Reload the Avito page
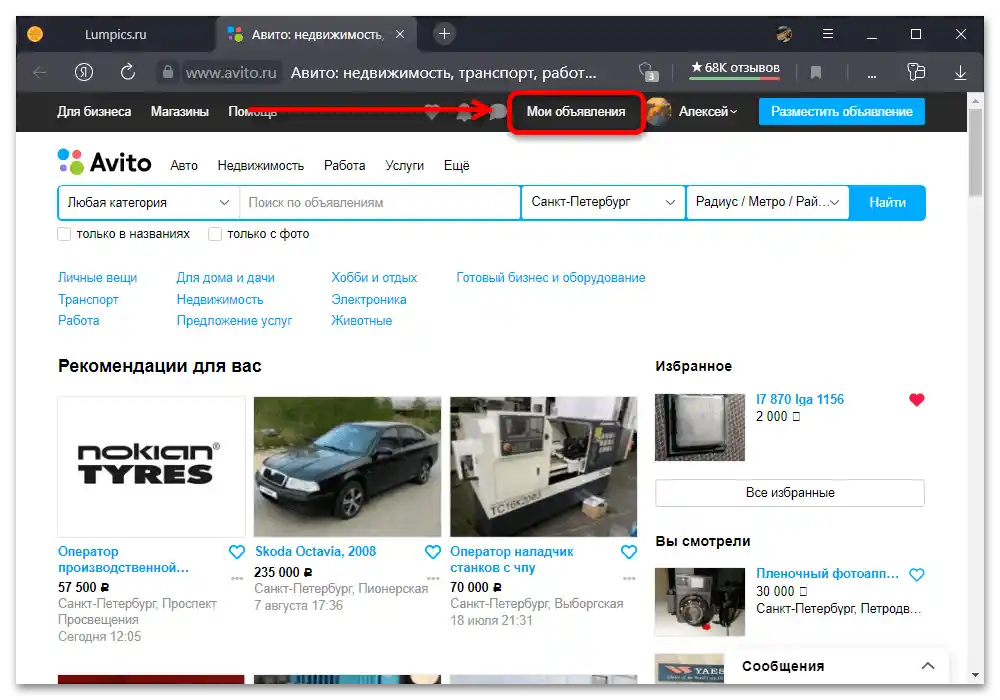This screenshot has height=700, width=1000. click(128, 72)
